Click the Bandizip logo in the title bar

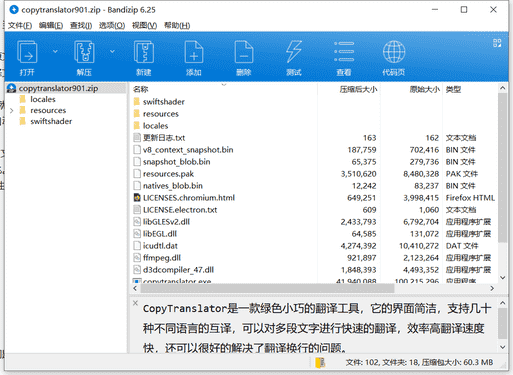point(14,10)
